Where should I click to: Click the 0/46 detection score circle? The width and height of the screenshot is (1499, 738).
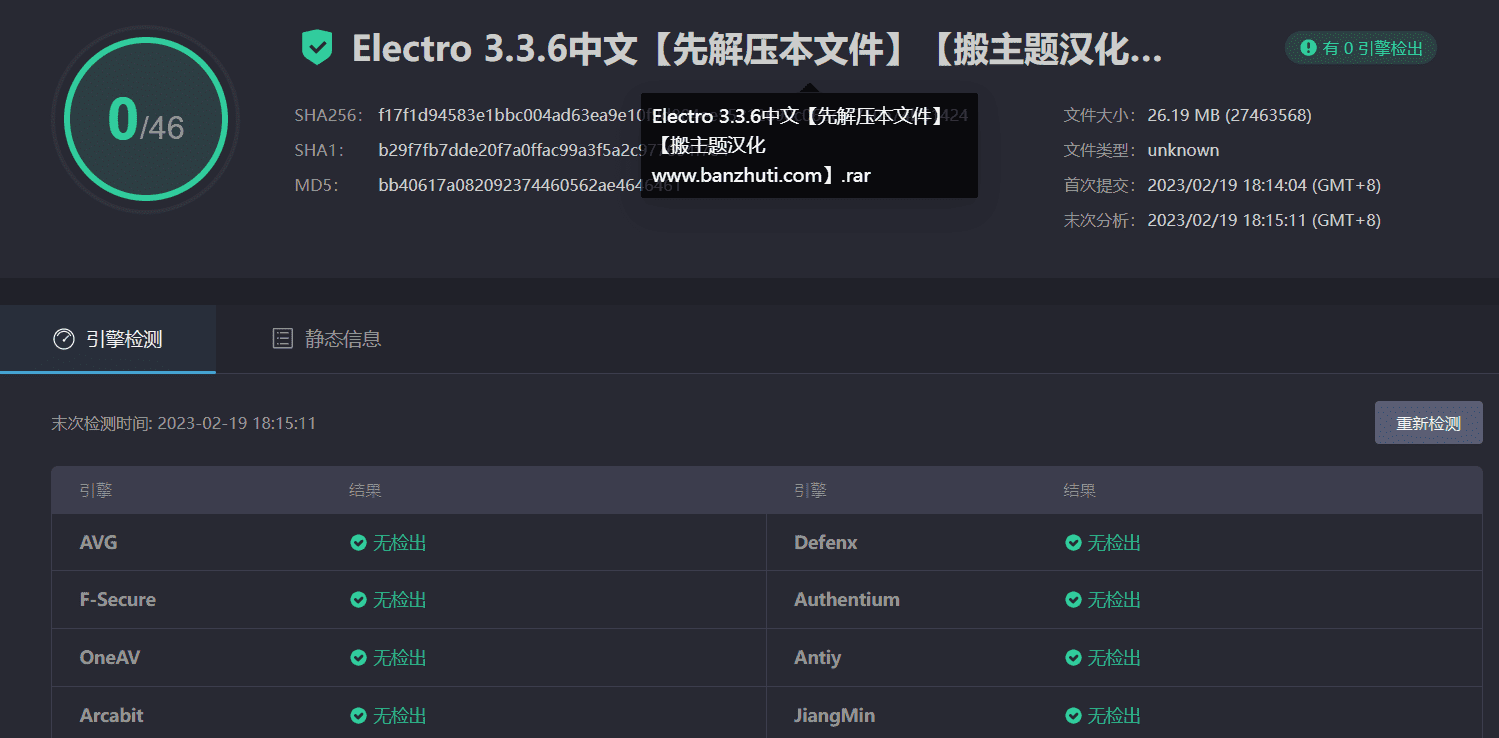146,120
